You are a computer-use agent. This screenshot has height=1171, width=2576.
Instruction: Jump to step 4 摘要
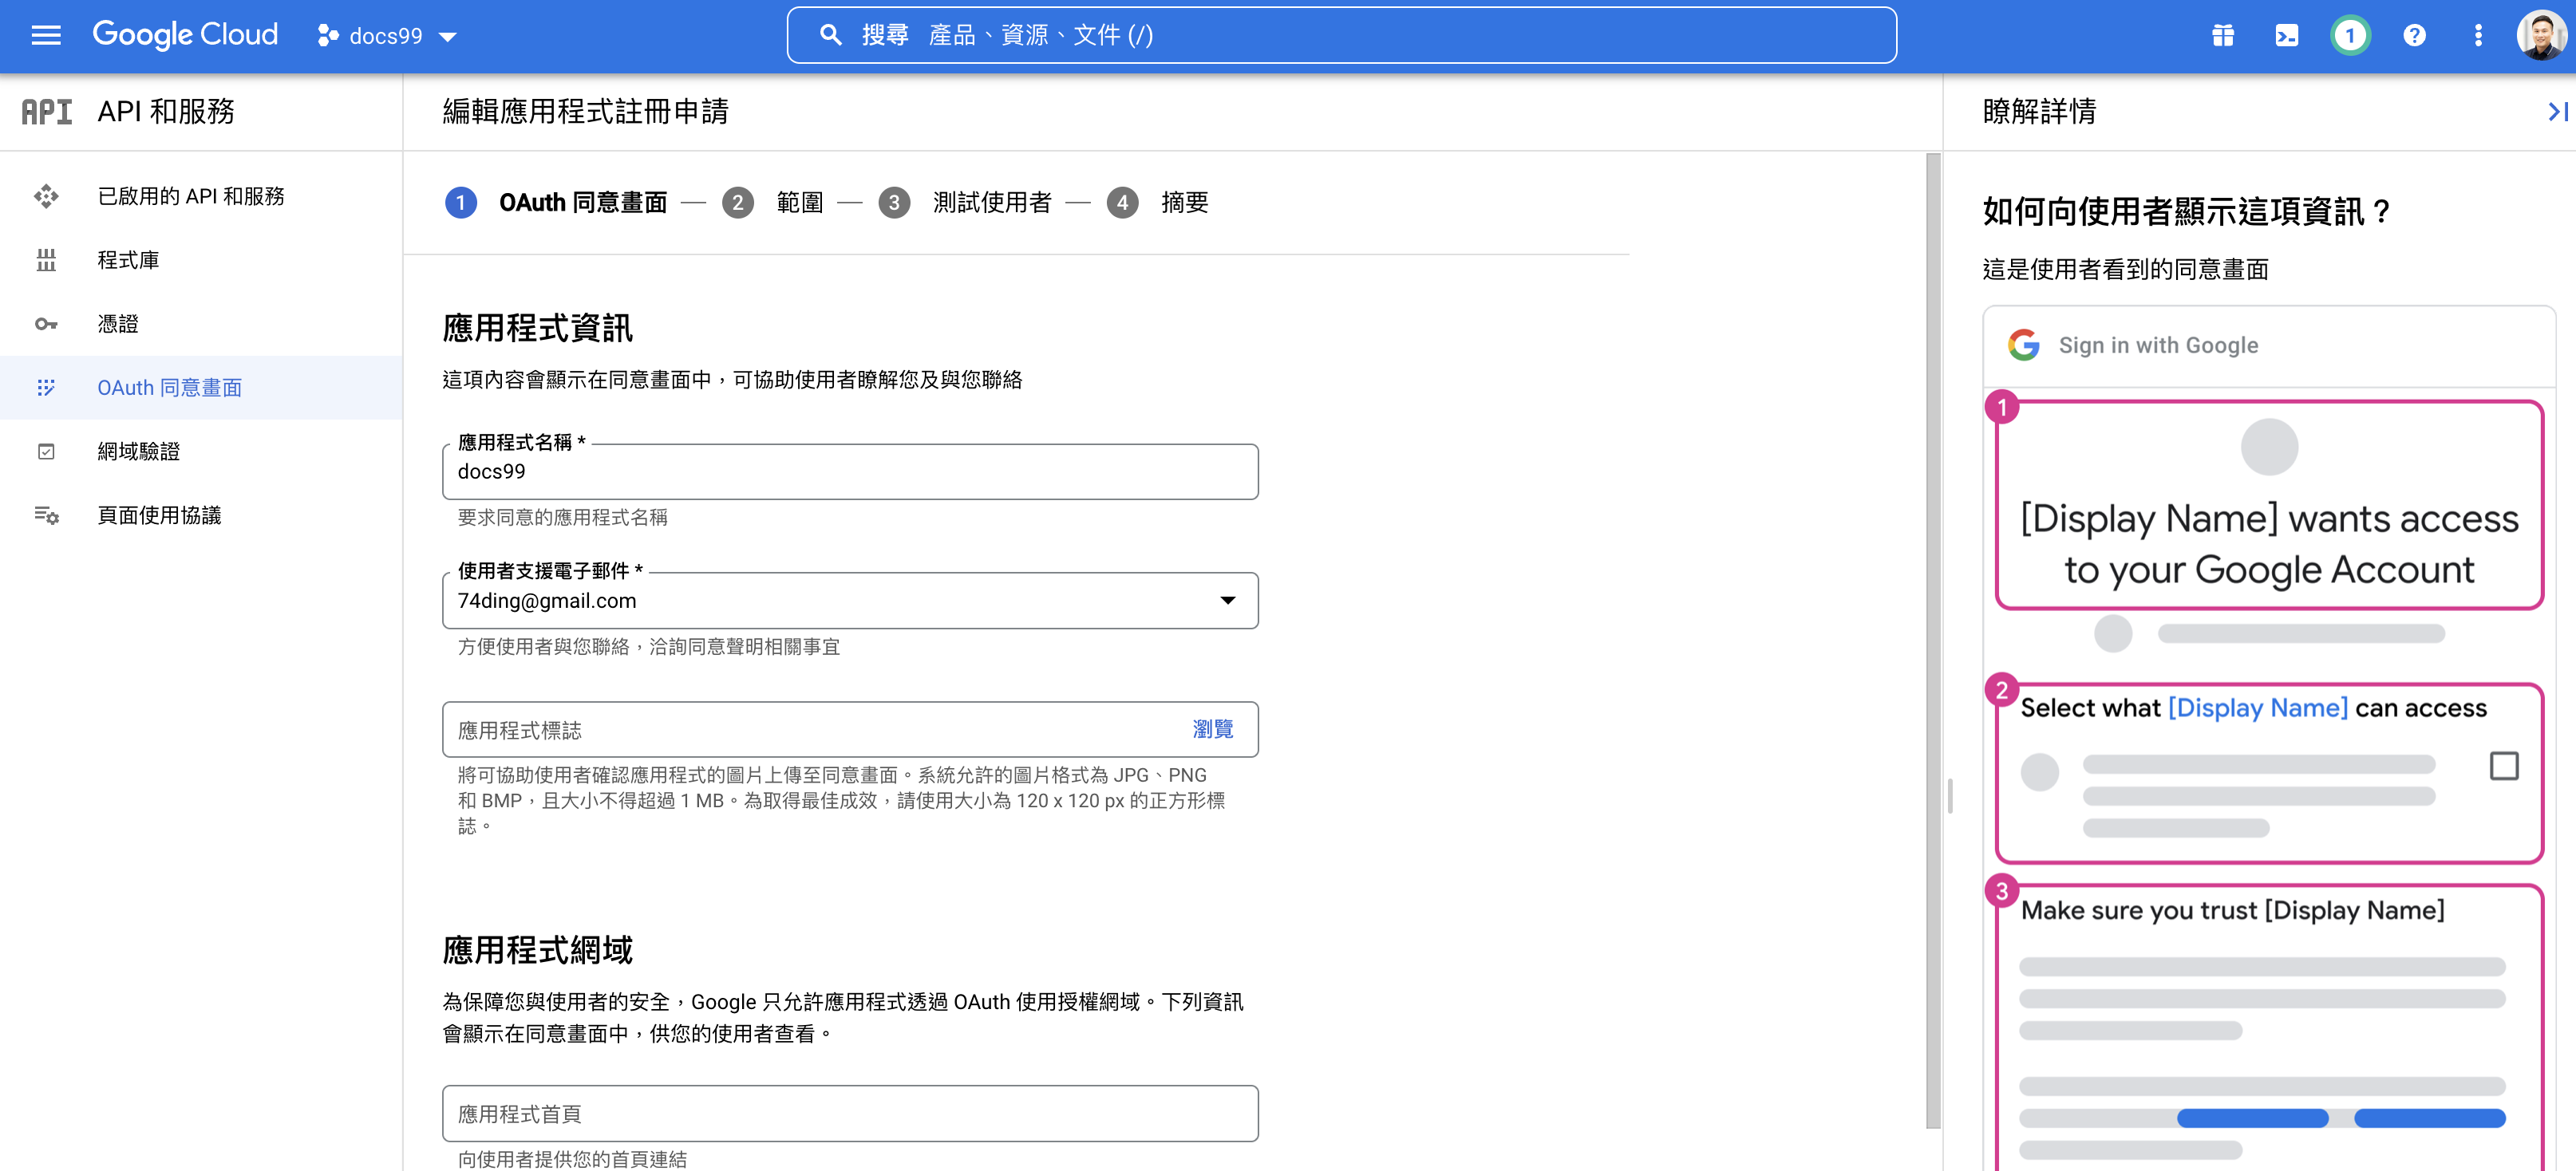1183,203
